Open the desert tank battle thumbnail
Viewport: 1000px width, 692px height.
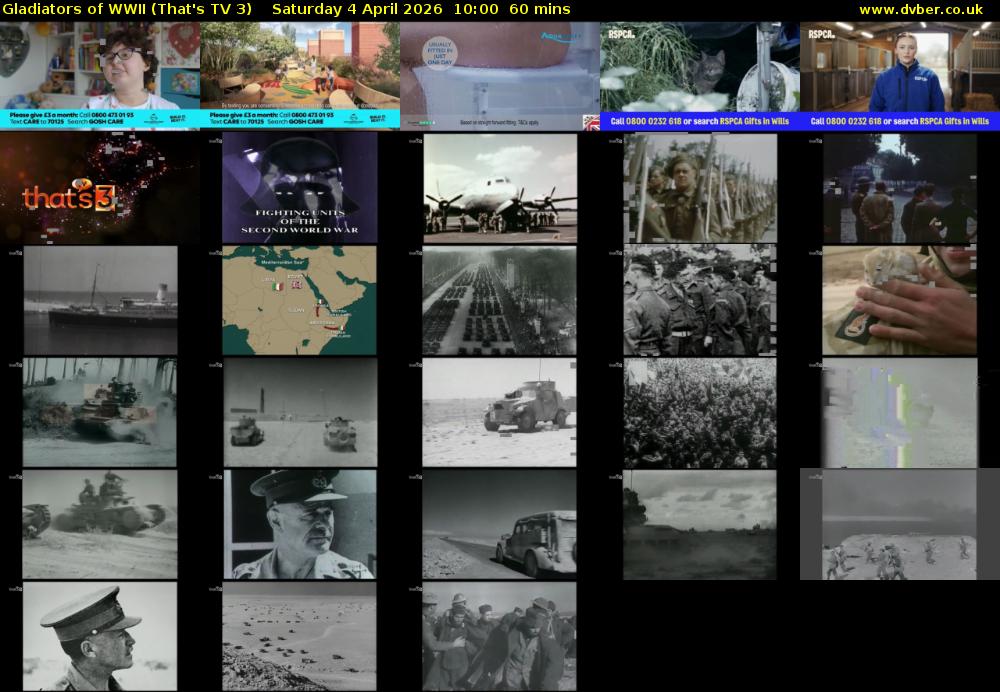click(x=100, y=411)
